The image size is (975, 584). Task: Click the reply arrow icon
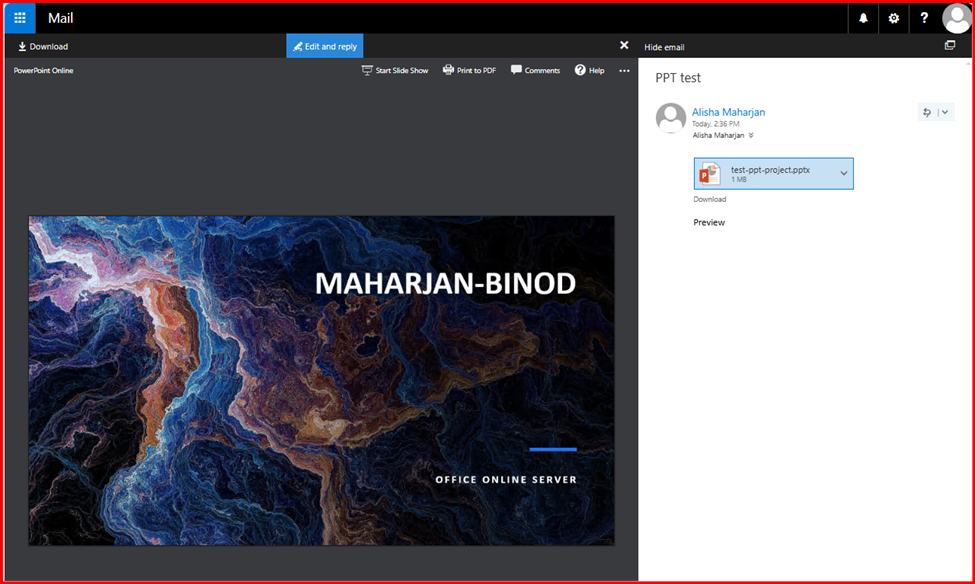pyautogui.click(x=927, y=112)
